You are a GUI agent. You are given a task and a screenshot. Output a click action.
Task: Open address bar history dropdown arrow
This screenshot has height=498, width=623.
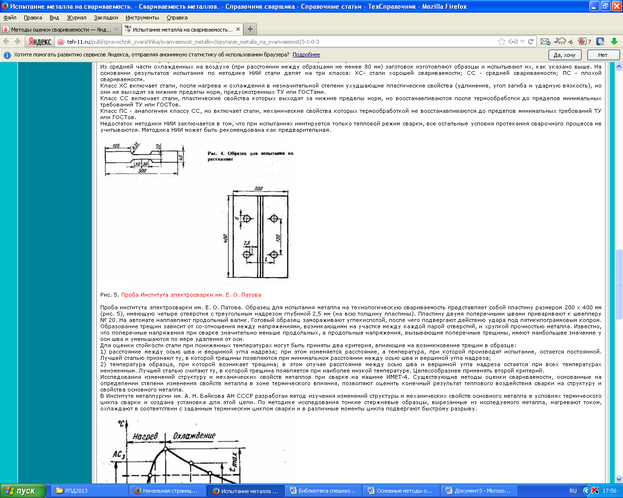pyautogui.click(x=522, y=41)
